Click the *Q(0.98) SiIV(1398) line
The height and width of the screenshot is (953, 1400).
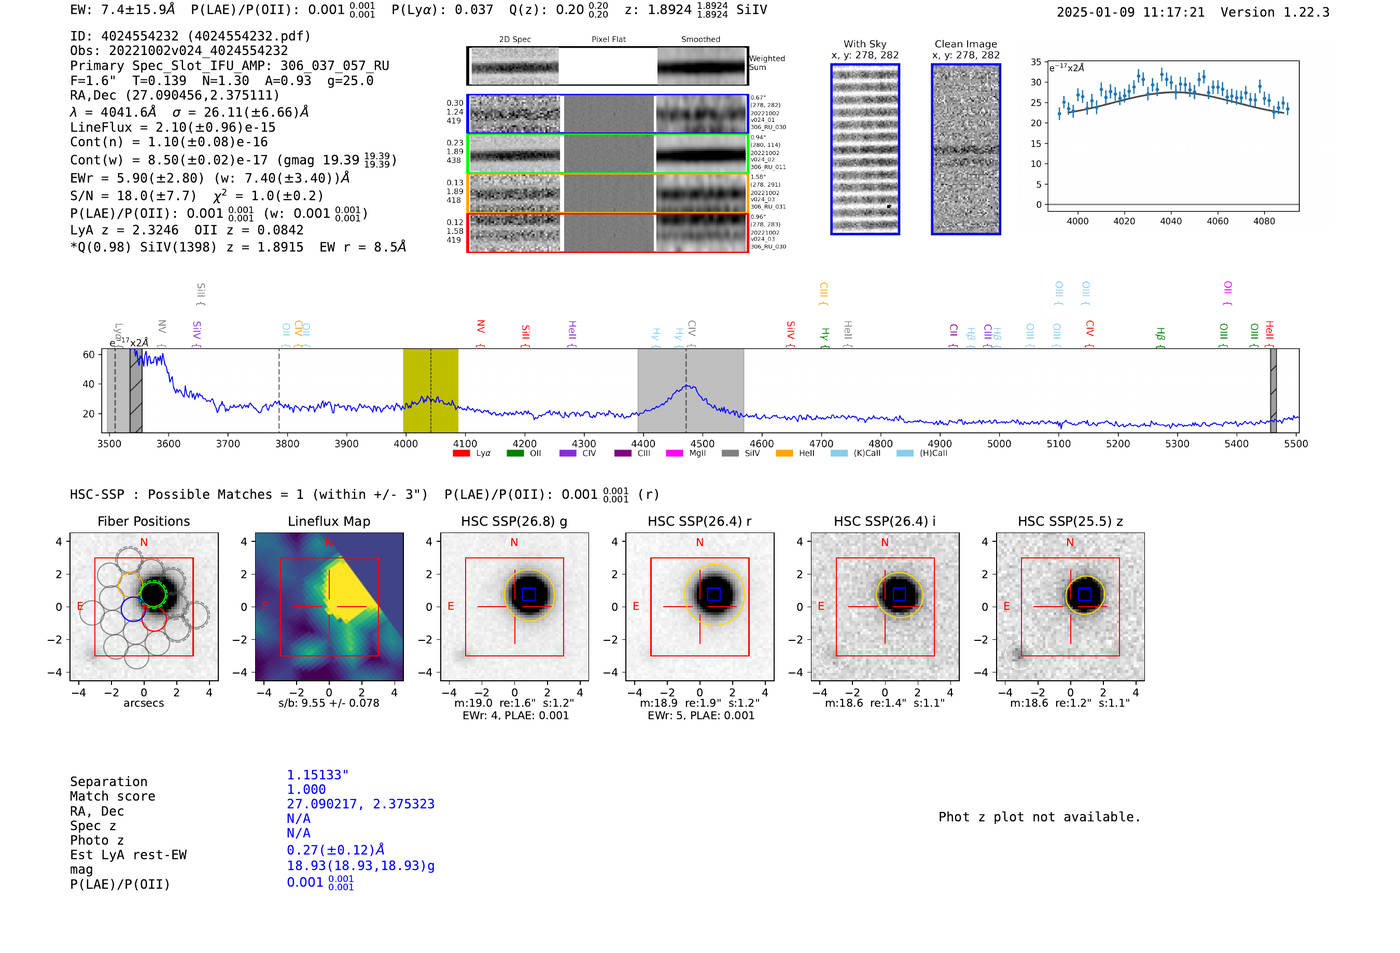238,247
